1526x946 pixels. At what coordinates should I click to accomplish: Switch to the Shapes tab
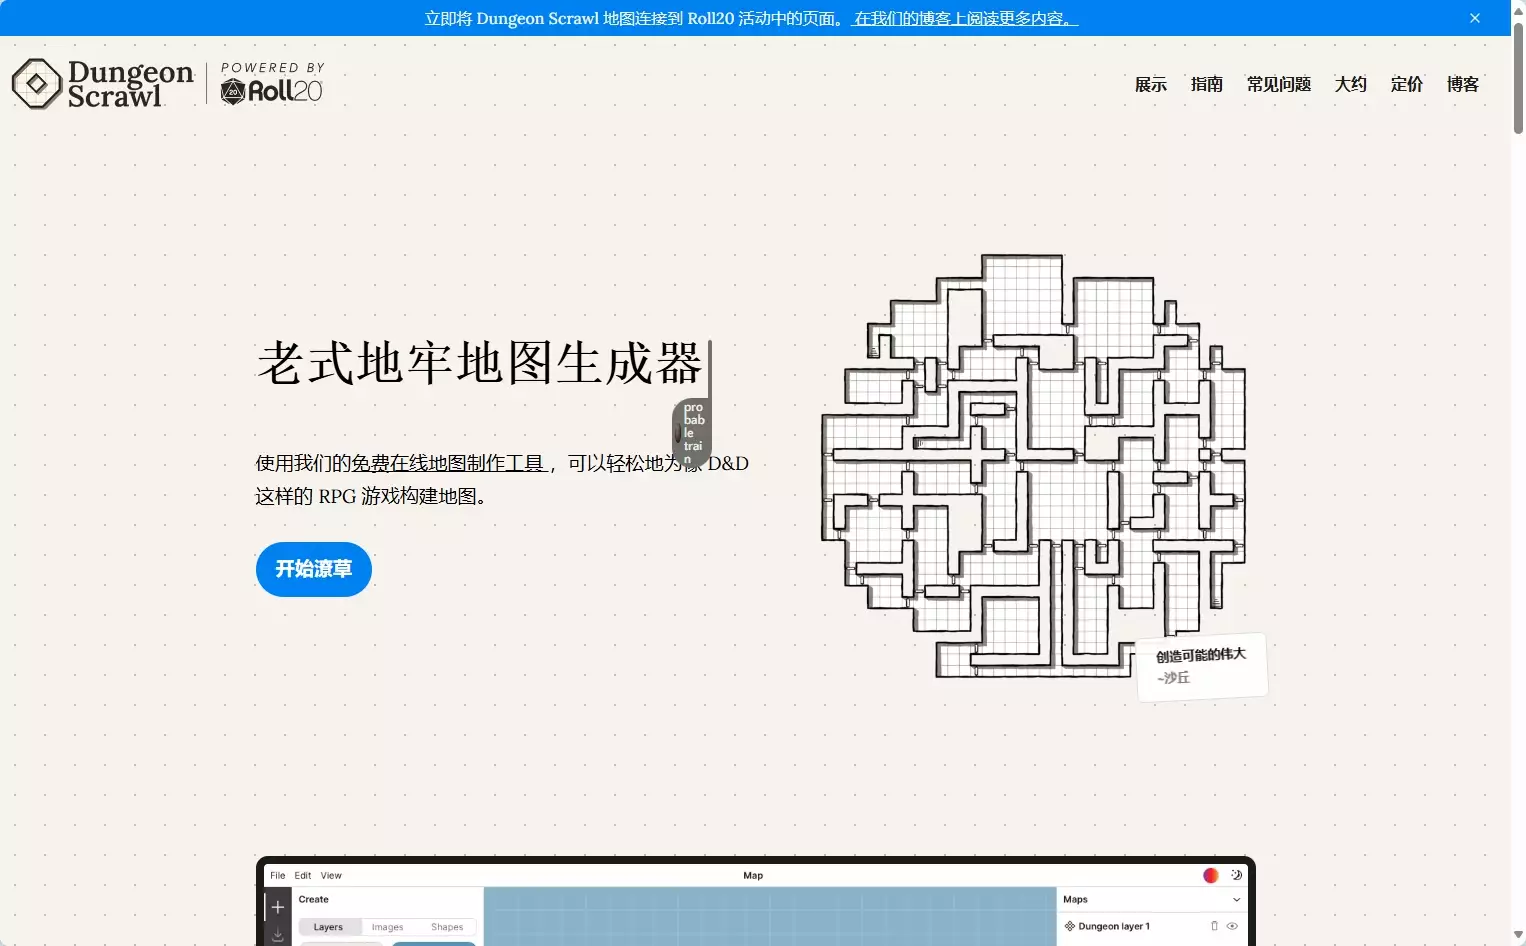point(447,927)
